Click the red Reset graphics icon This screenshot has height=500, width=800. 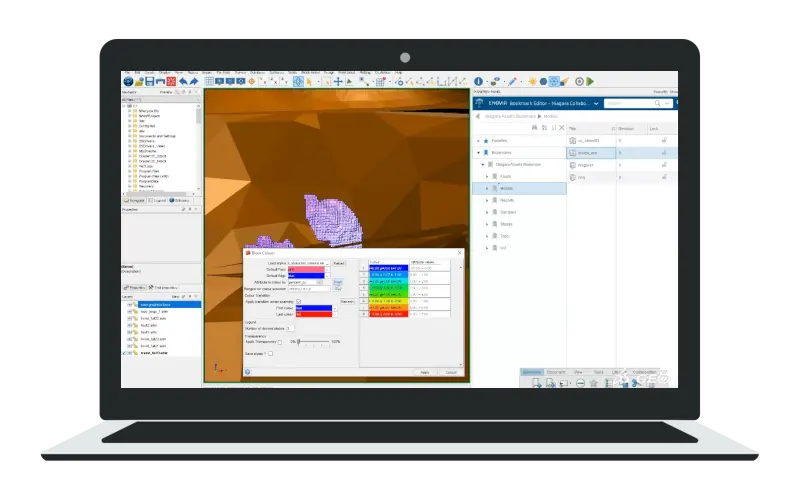[171, 82]
